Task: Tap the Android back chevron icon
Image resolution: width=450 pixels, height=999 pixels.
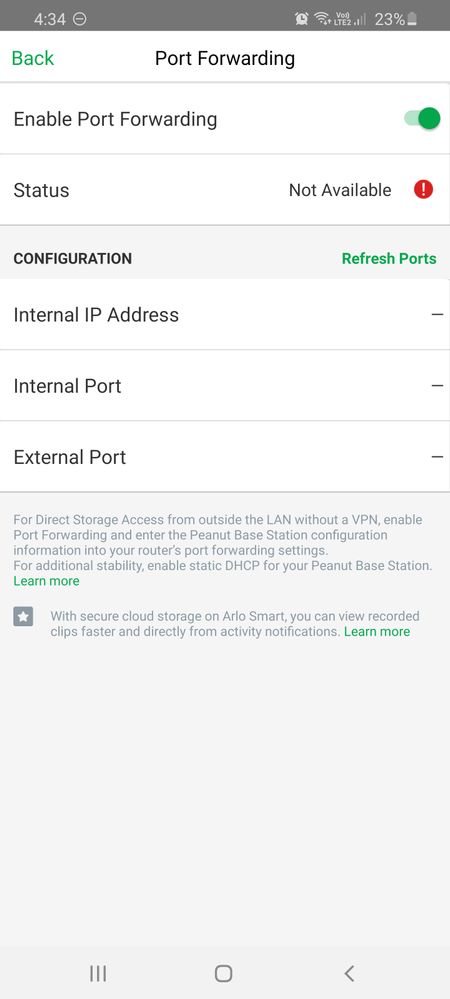Action: click(x=349, y=973)
